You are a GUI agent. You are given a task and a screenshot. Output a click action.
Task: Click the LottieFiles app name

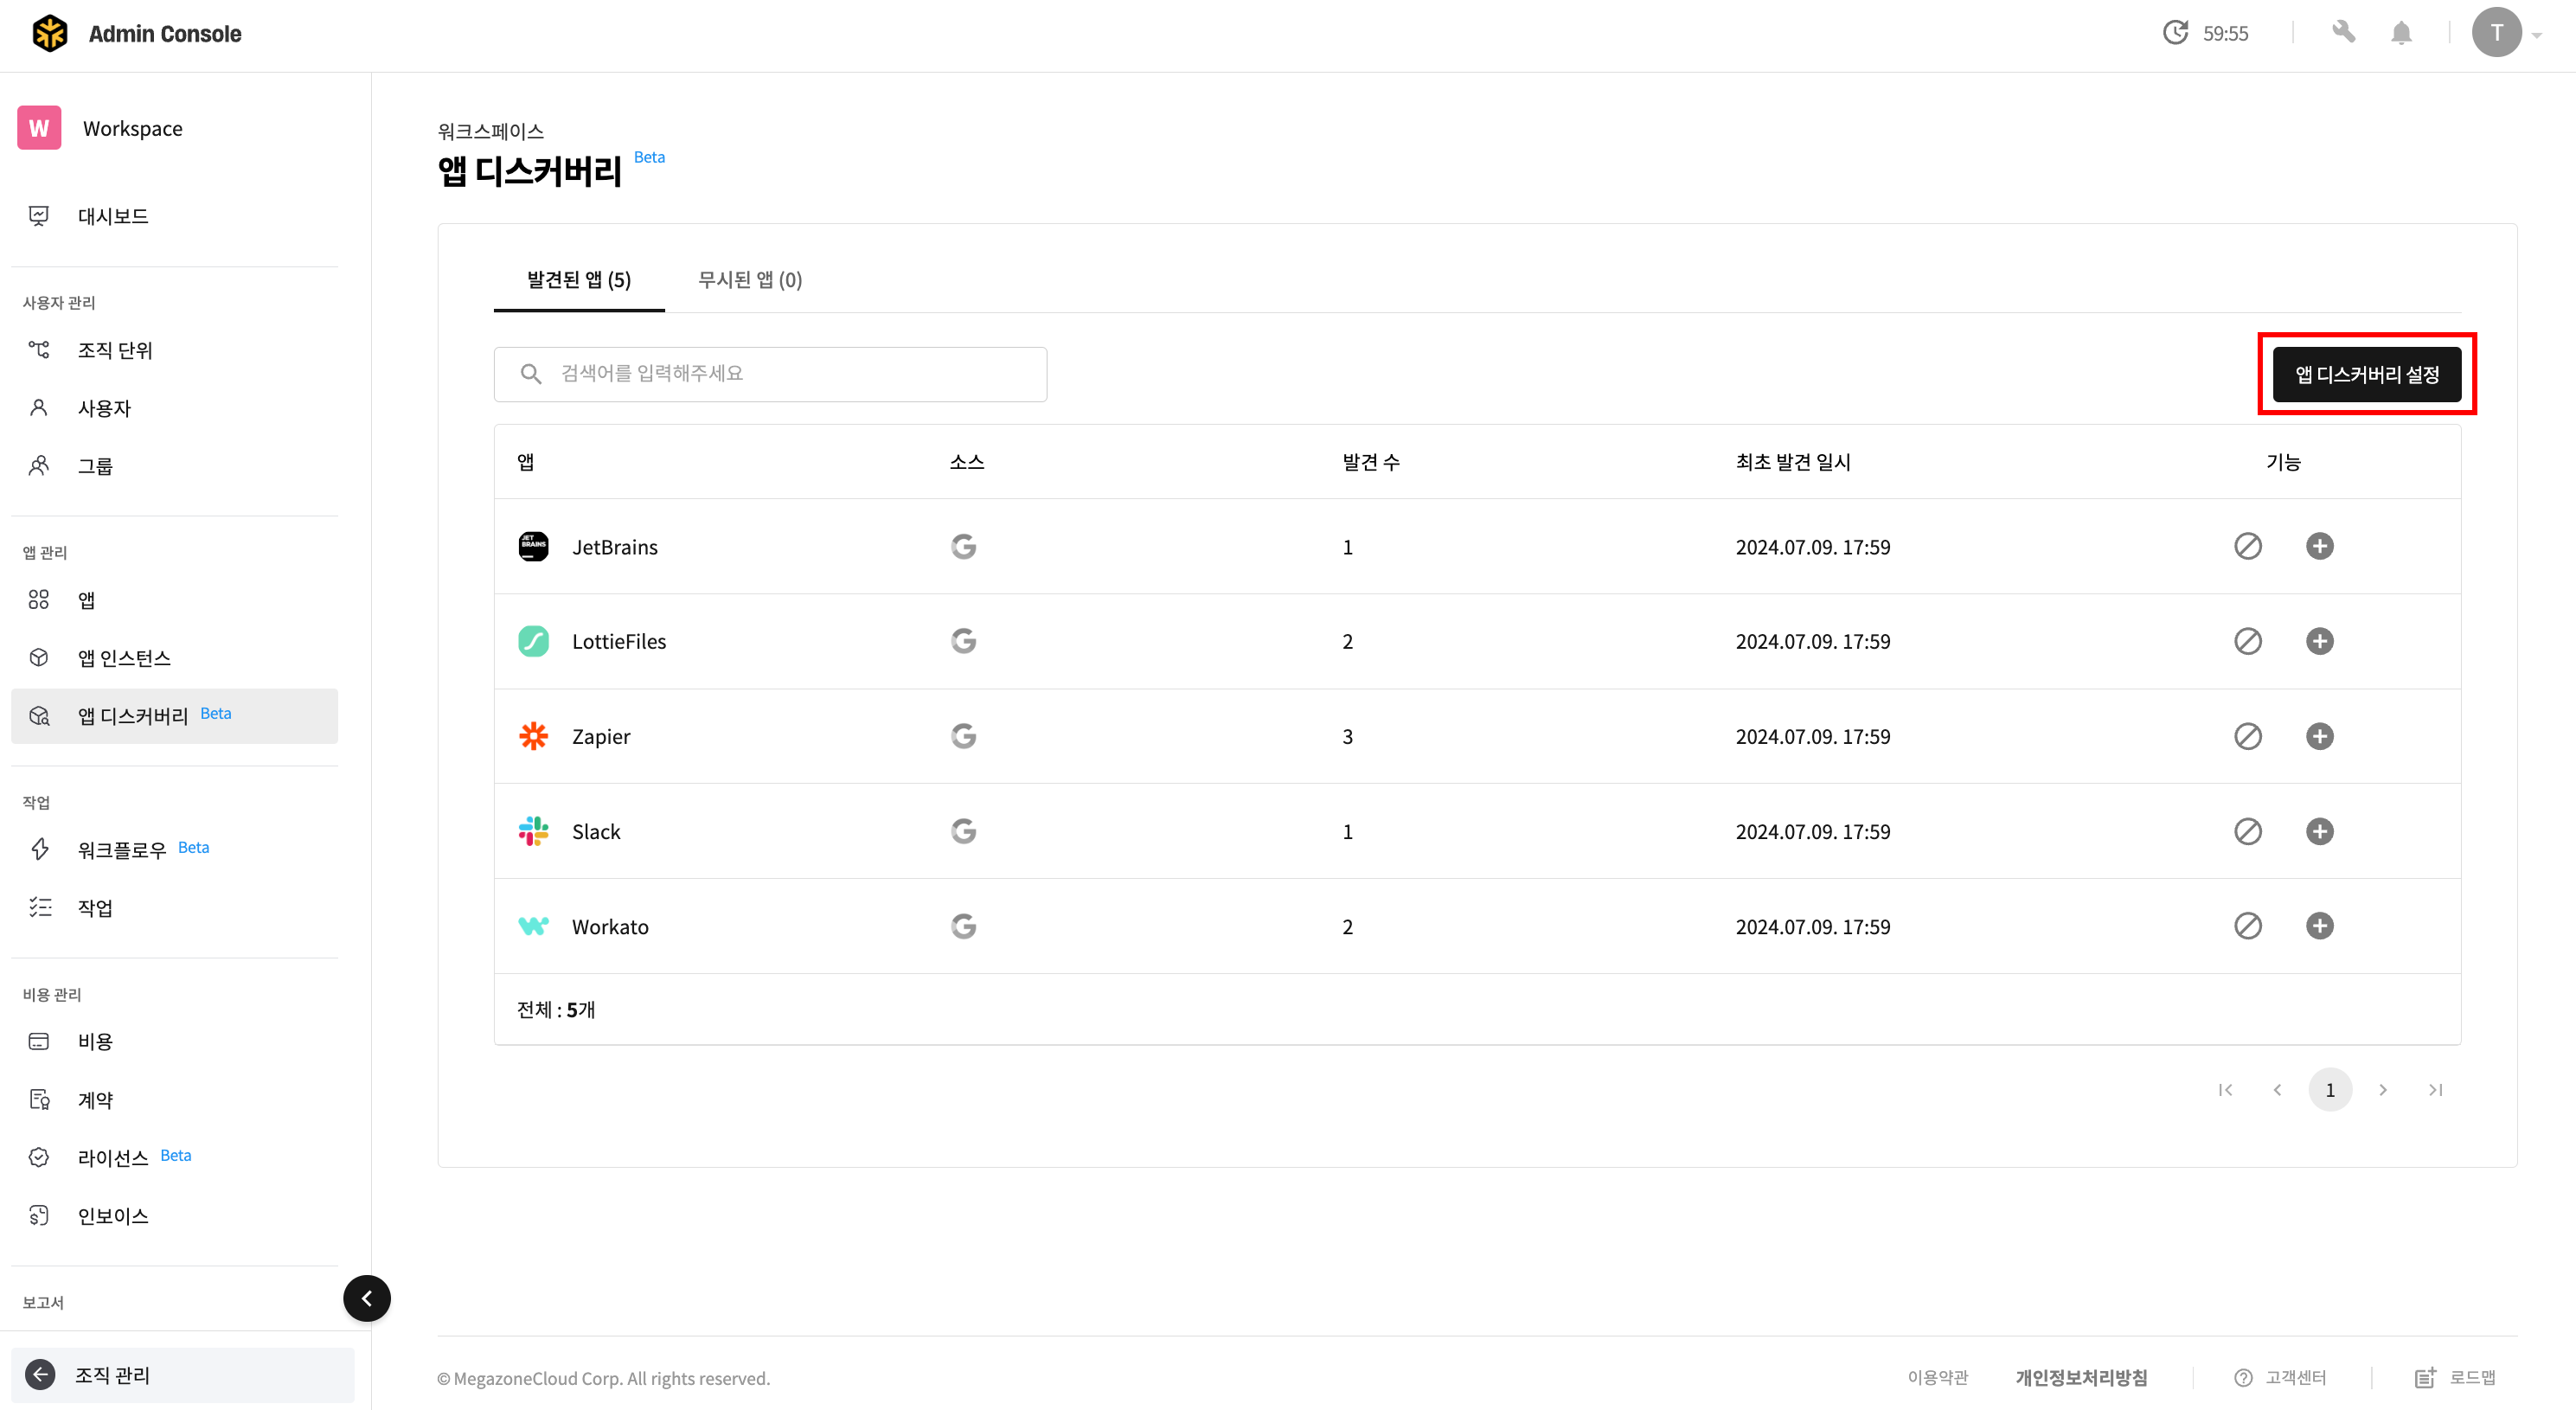pyautogui.click(x=619, y=641)
